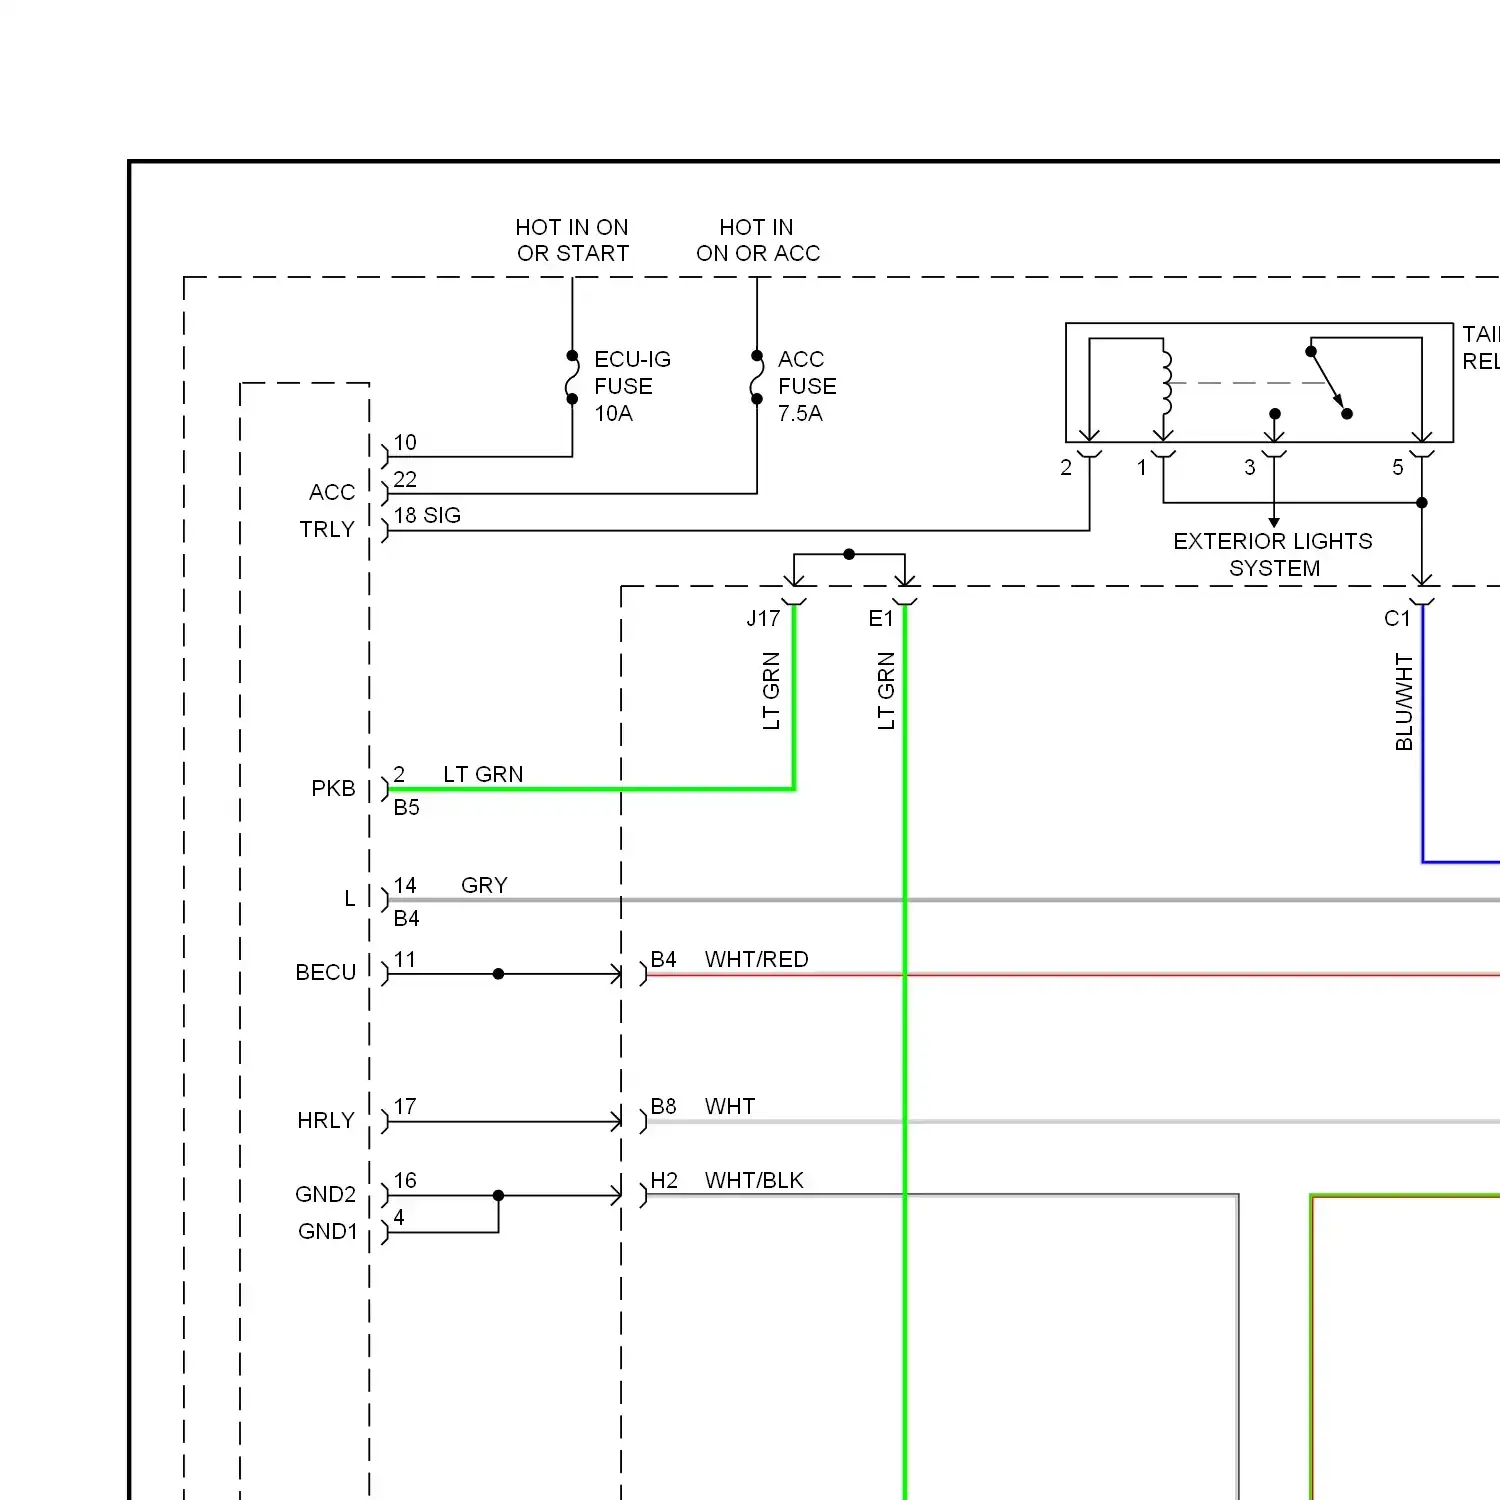This screenshot has height=1500, width=1500.
Task: Click relay terminal number 3
Action: pos(1249,467)
